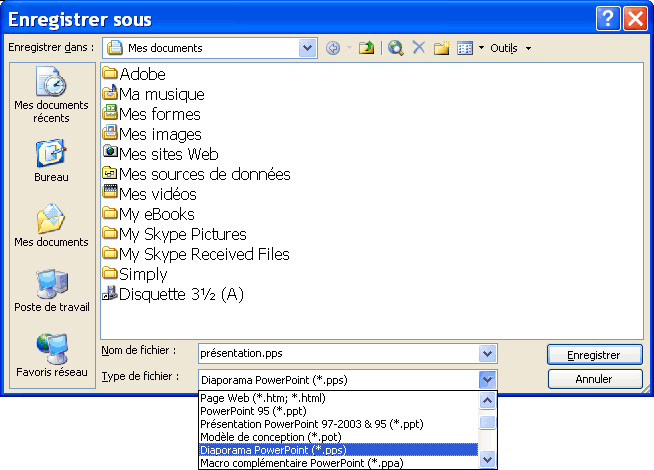Open the Nom de fichier dropdown arrow
The height and width of the screenshot is (470, 654).
pos(487,354)
